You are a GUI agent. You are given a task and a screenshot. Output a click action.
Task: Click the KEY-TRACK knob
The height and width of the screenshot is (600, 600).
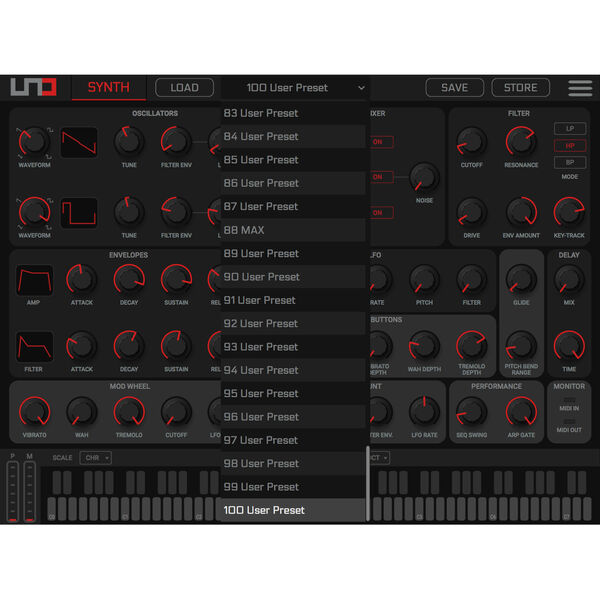(x=569, y=212)
